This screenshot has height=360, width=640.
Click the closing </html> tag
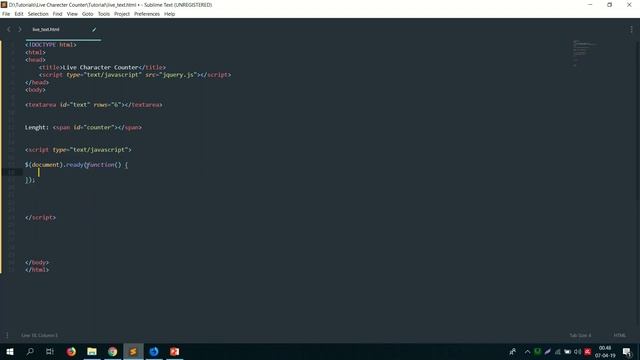click(x=37, y=270)
